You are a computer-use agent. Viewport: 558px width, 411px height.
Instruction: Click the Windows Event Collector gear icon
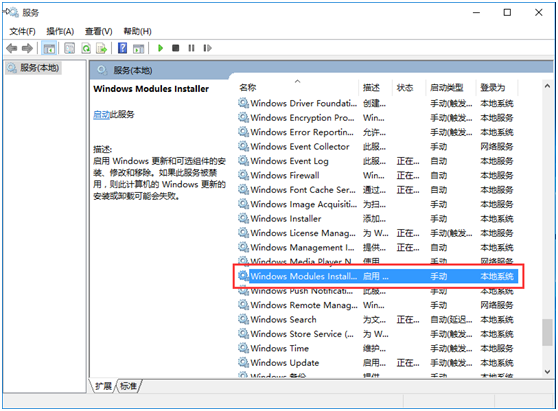243,146
